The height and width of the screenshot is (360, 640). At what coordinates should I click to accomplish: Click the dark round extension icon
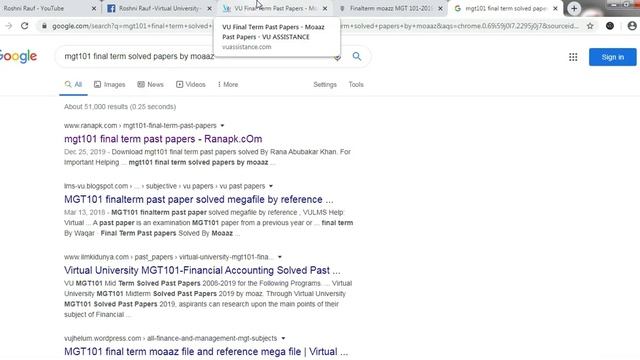(x=610, y=26)
